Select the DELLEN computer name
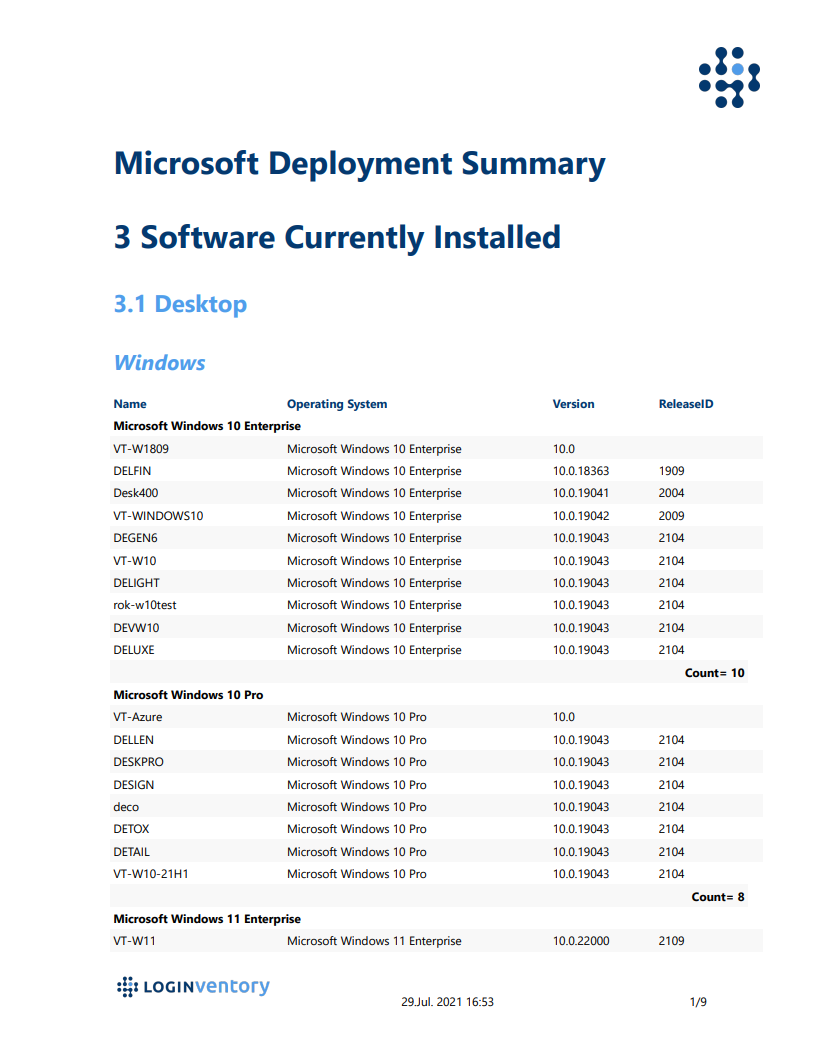Screen dimensions: 816x1056 (133, 740)
